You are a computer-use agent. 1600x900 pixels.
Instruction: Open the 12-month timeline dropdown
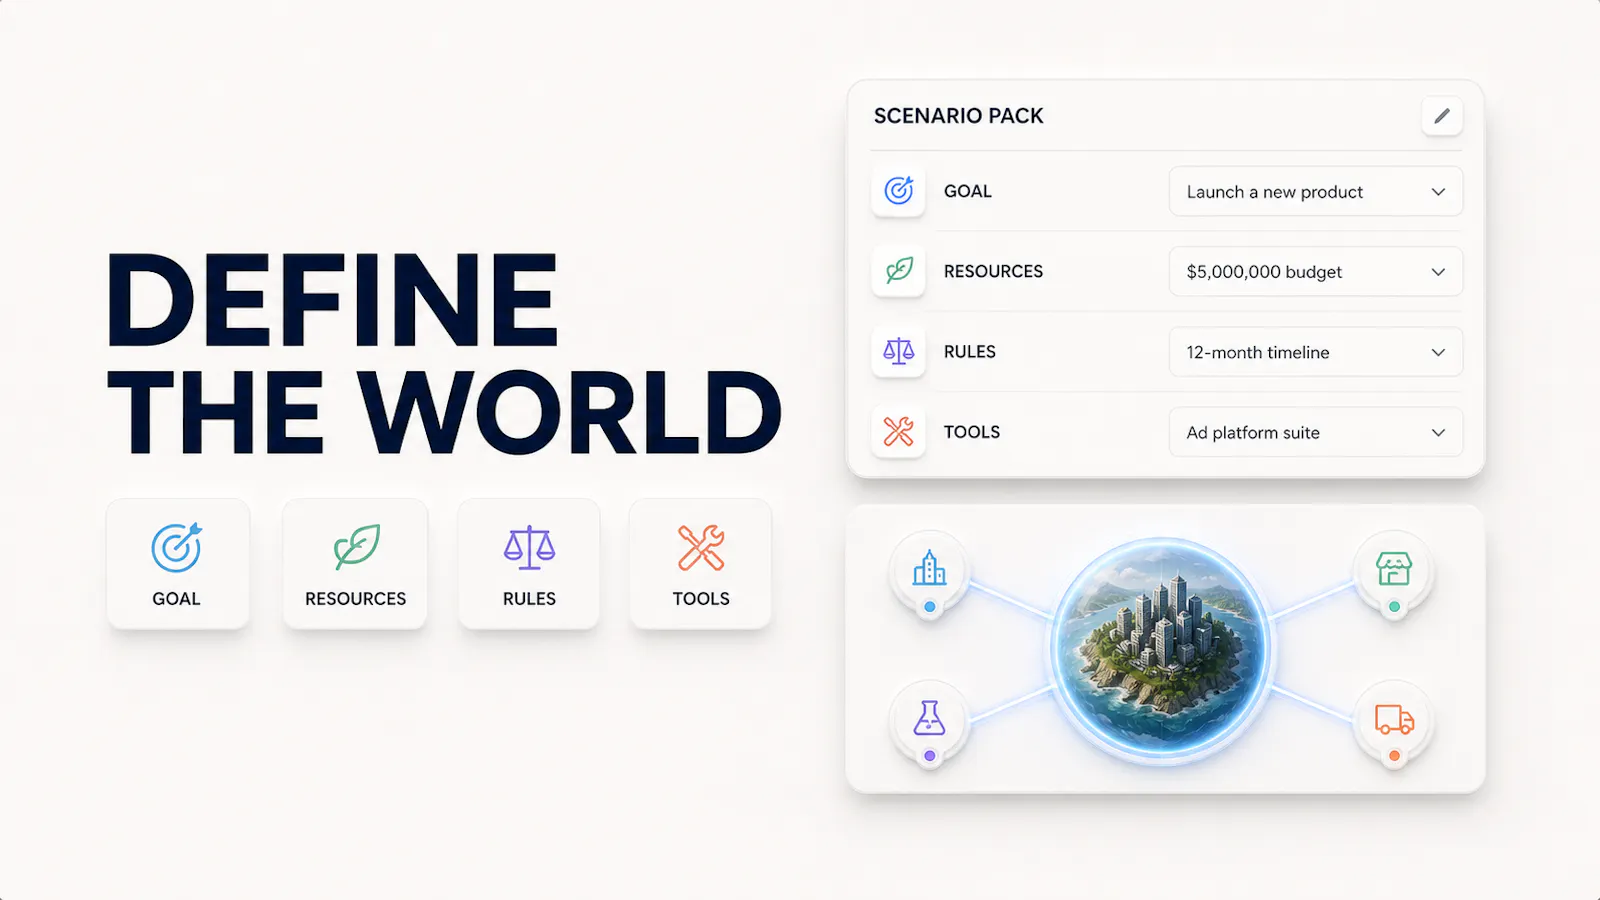(x=1315, y=352)
